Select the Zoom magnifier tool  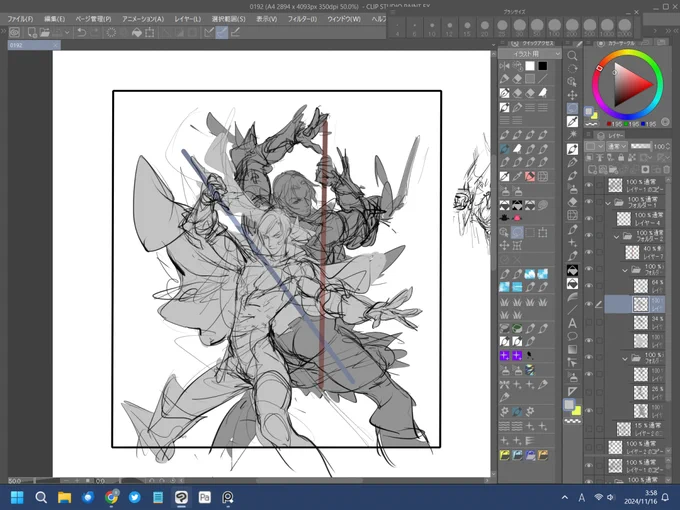(572, 56)
